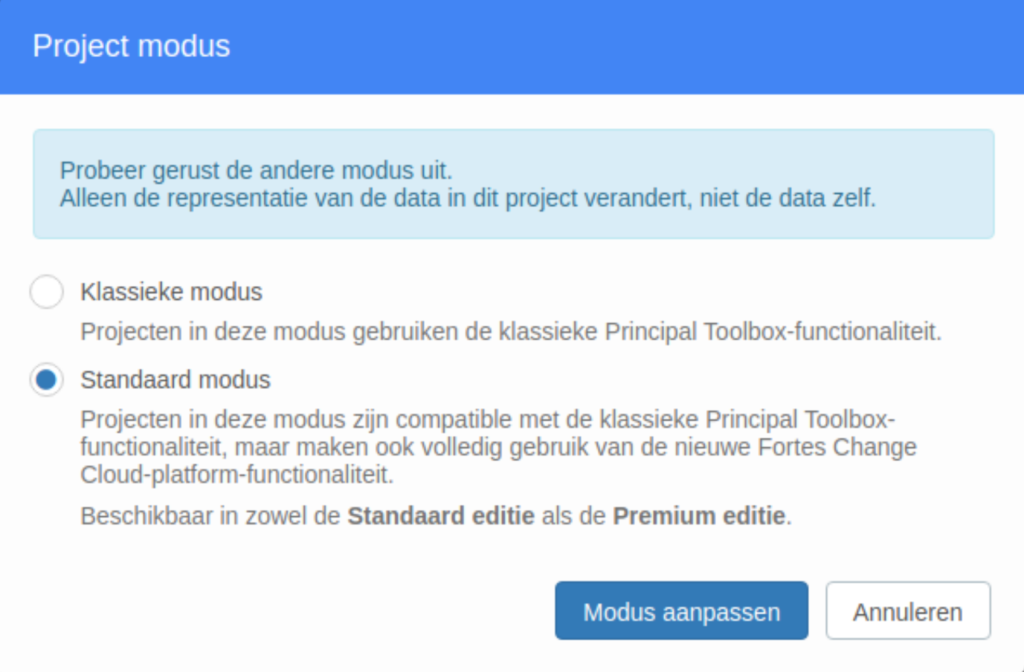Click the 'Alleen de representatie van de data' sentence
This screenshot has height=672, width=1024.
click(x=468, y=198)
